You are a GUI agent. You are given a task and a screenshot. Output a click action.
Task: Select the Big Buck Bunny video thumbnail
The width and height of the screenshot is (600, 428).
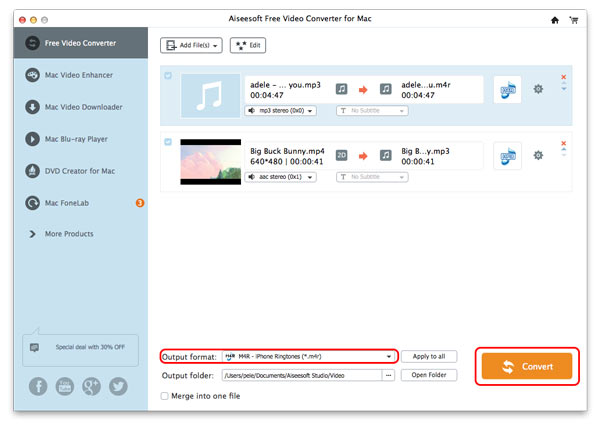(x=210, y=162)
